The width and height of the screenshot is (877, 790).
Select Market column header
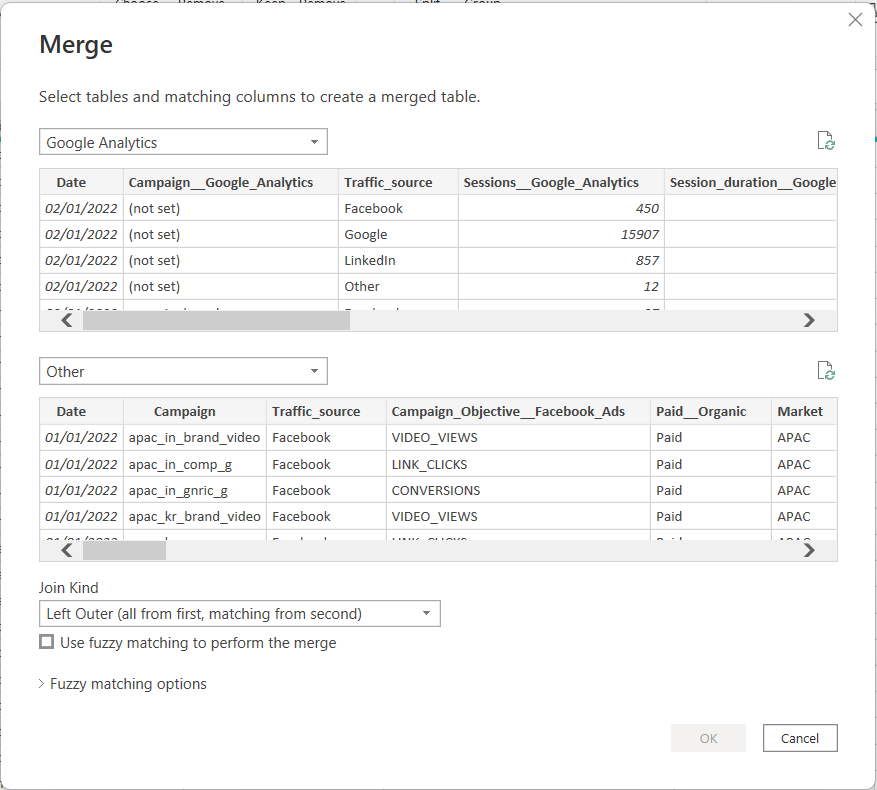(x=804, y=412)
